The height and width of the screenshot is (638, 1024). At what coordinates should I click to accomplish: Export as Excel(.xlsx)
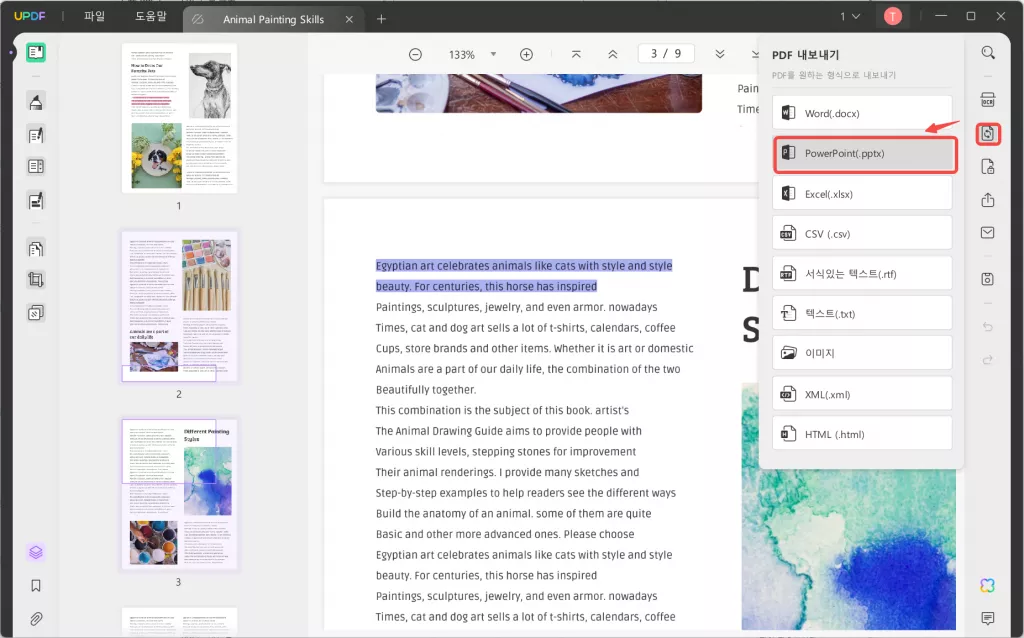click(862, 194)
